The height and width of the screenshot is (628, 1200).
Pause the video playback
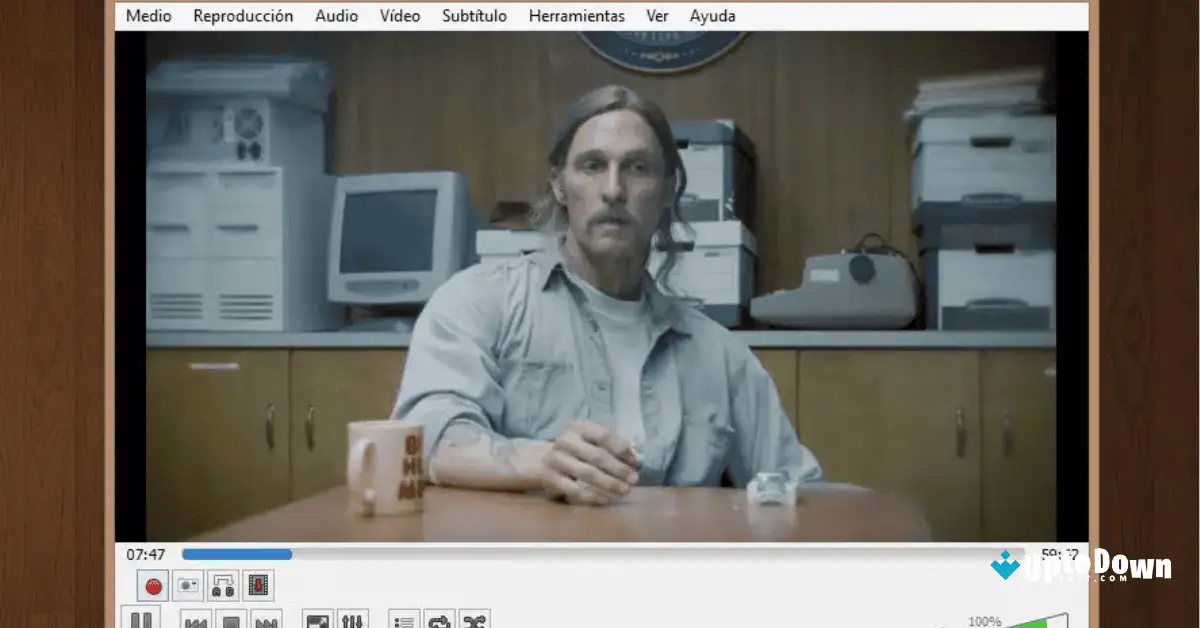(142, 620)
